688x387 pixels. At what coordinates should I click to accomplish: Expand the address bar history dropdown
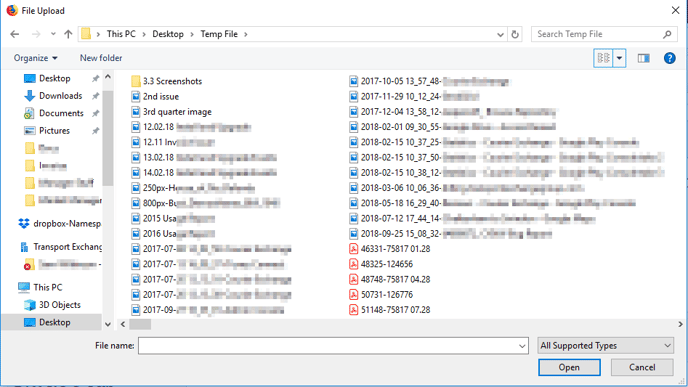500,34
